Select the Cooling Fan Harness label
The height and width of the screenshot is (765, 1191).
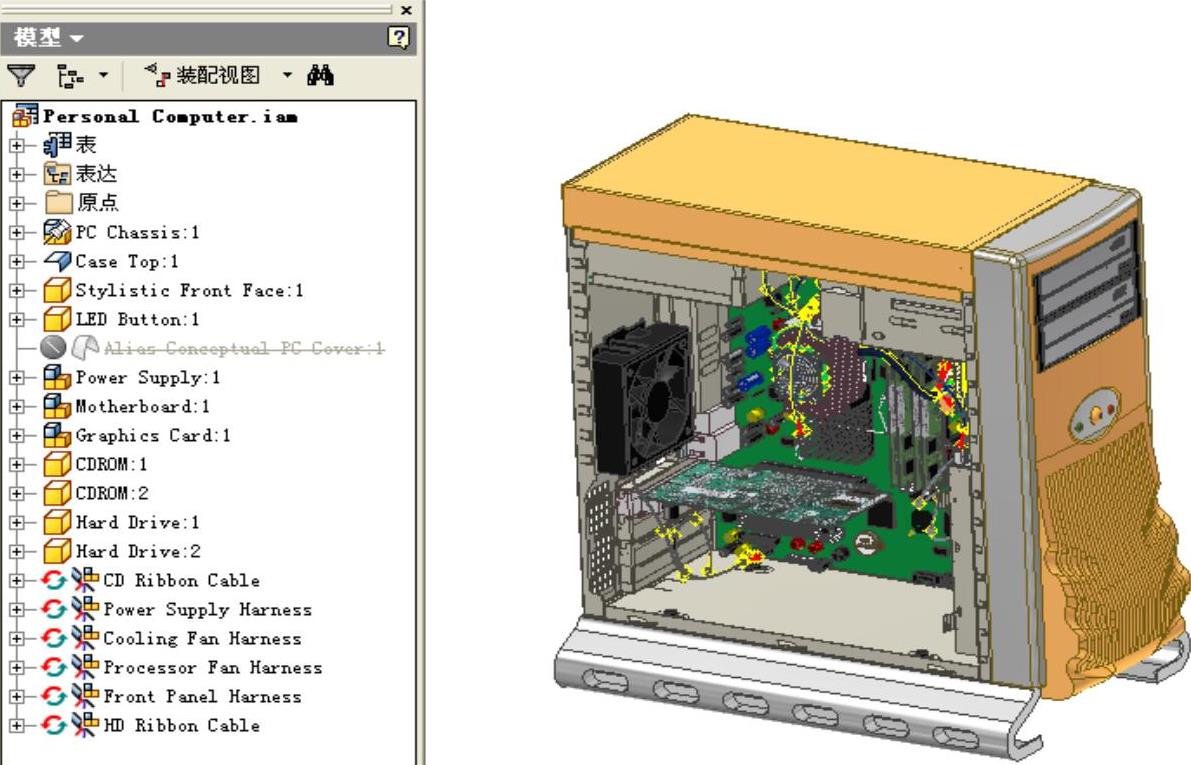click(x=202, y=638)
